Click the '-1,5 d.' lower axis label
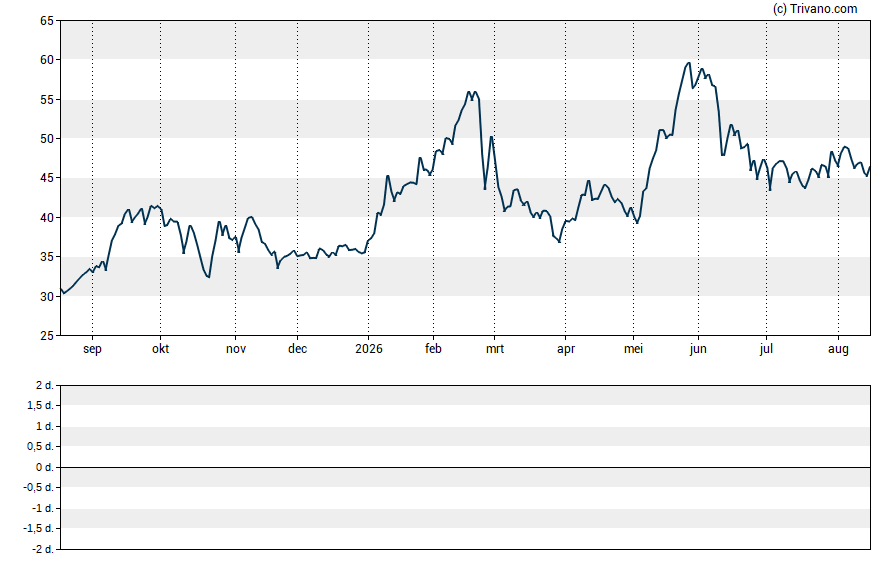The width and height of the screenshot is (888, 565). (39, 528)
